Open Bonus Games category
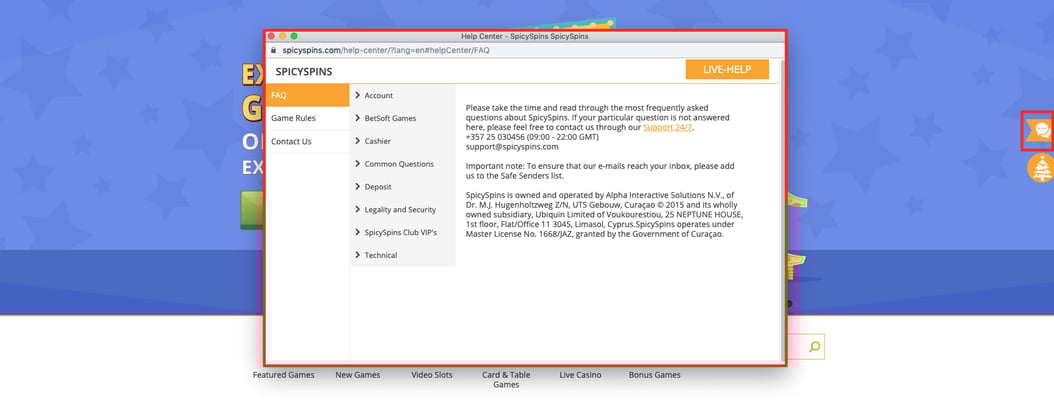 tap(655, 375)
